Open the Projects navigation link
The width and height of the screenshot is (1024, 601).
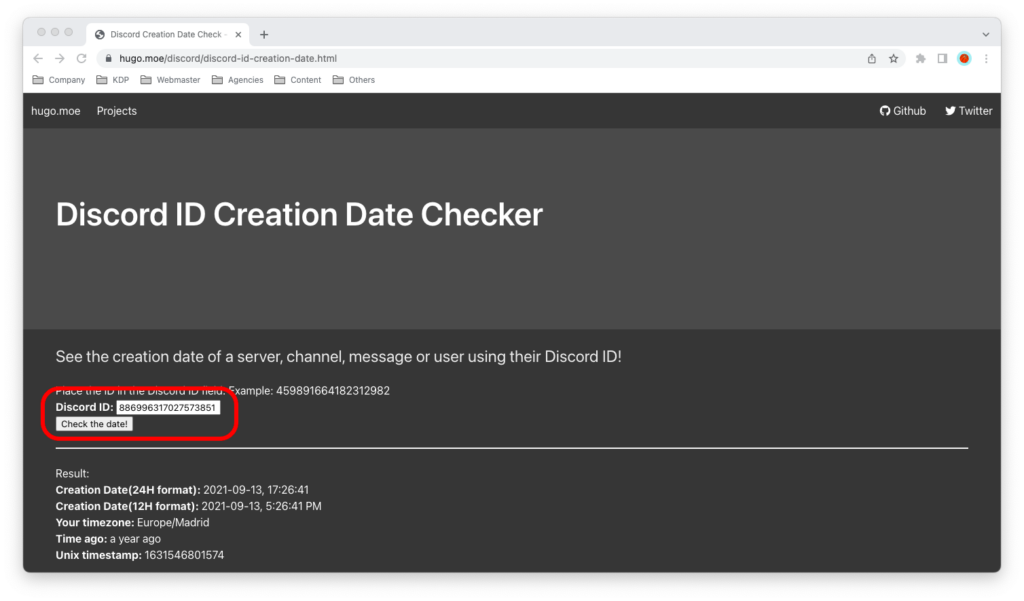pyautogui.click(x=117, y=111)
